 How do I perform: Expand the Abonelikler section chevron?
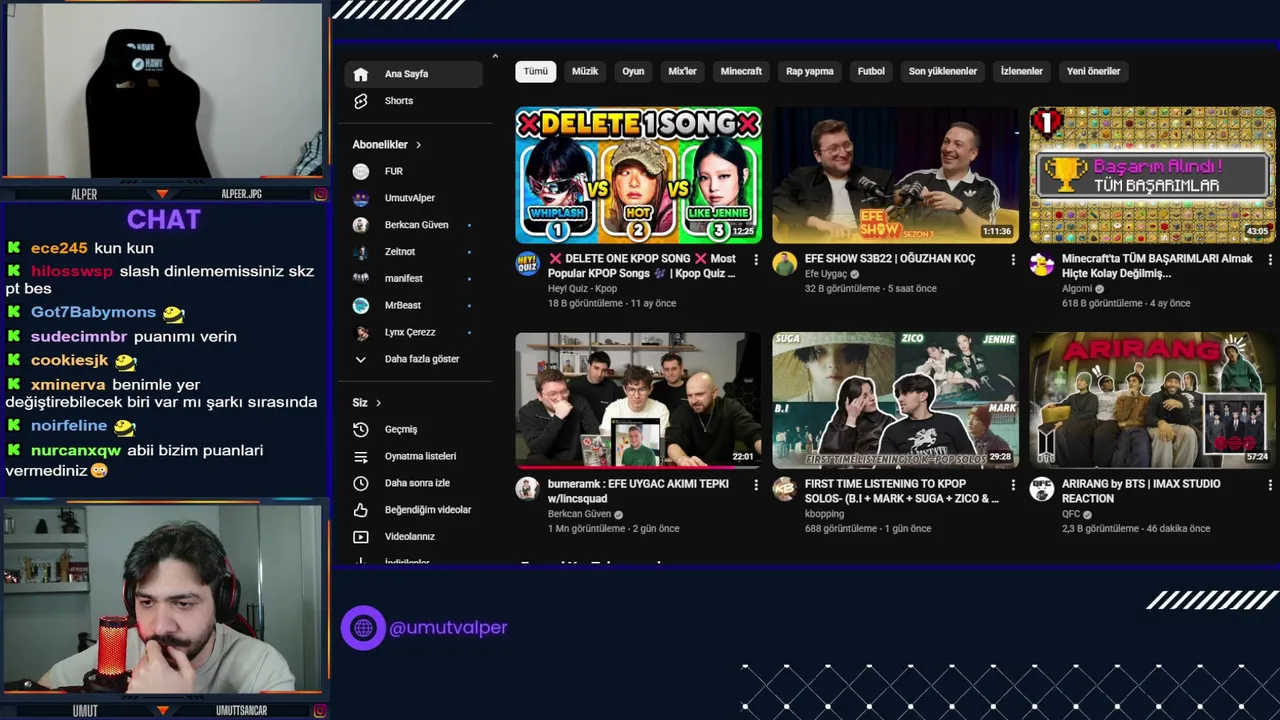418,145
